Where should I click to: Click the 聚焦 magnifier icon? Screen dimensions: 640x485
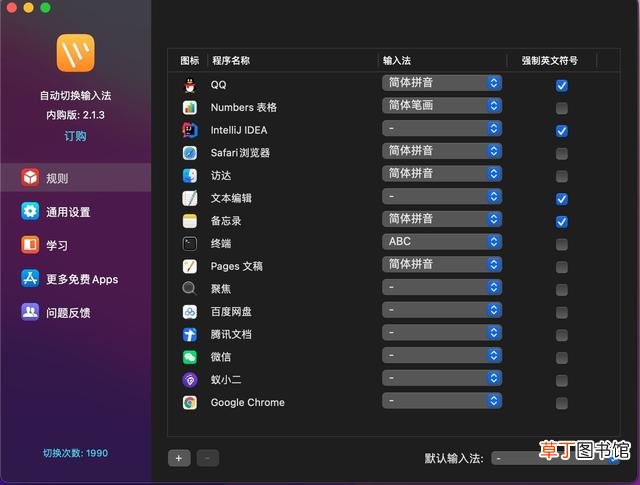coord(189,289)
